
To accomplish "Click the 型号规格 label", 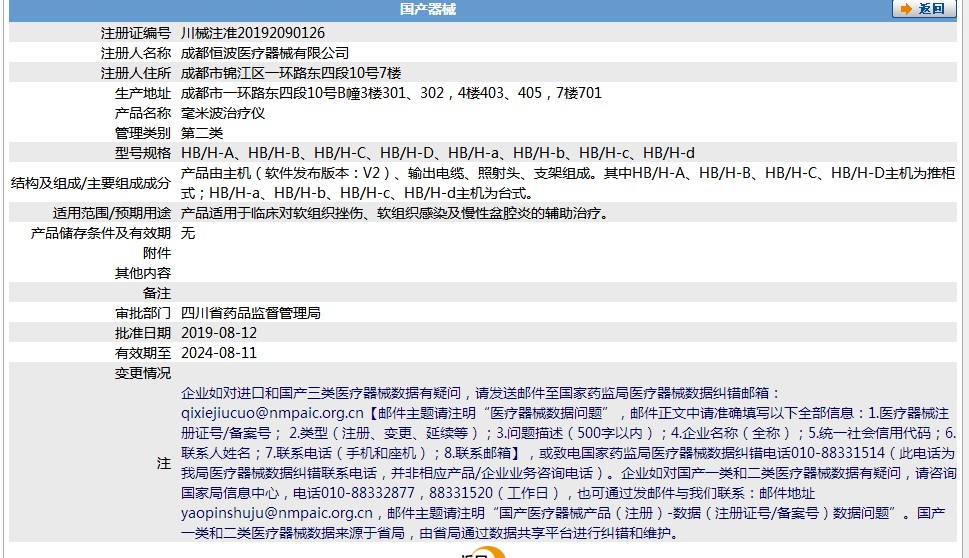I will 143,153.
